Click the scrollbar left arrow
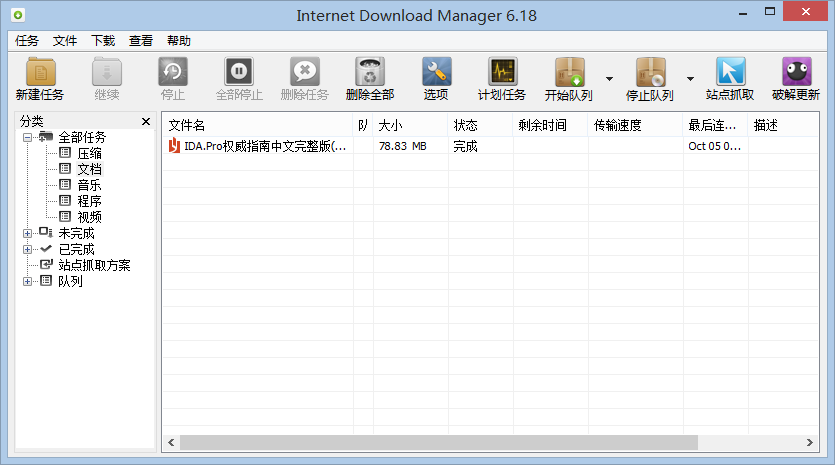 (x=171, y=442)
